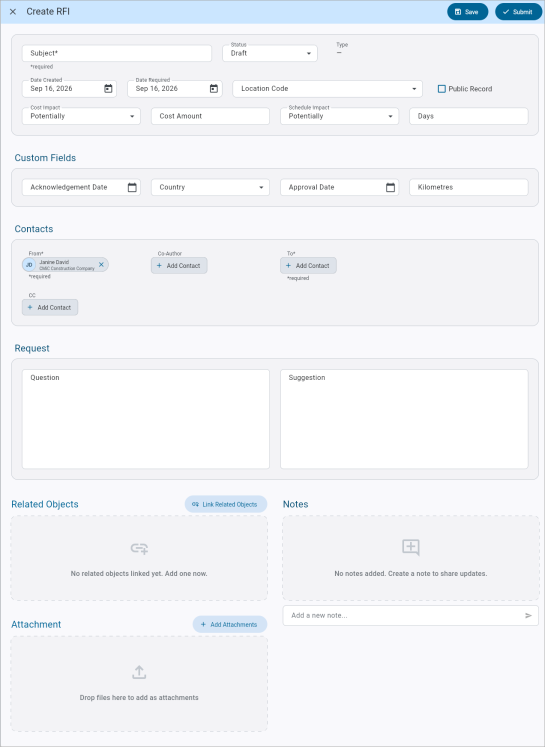This screenshot has height=747, width=545.
Task: Click the Add a new note field
Action: 410,616
